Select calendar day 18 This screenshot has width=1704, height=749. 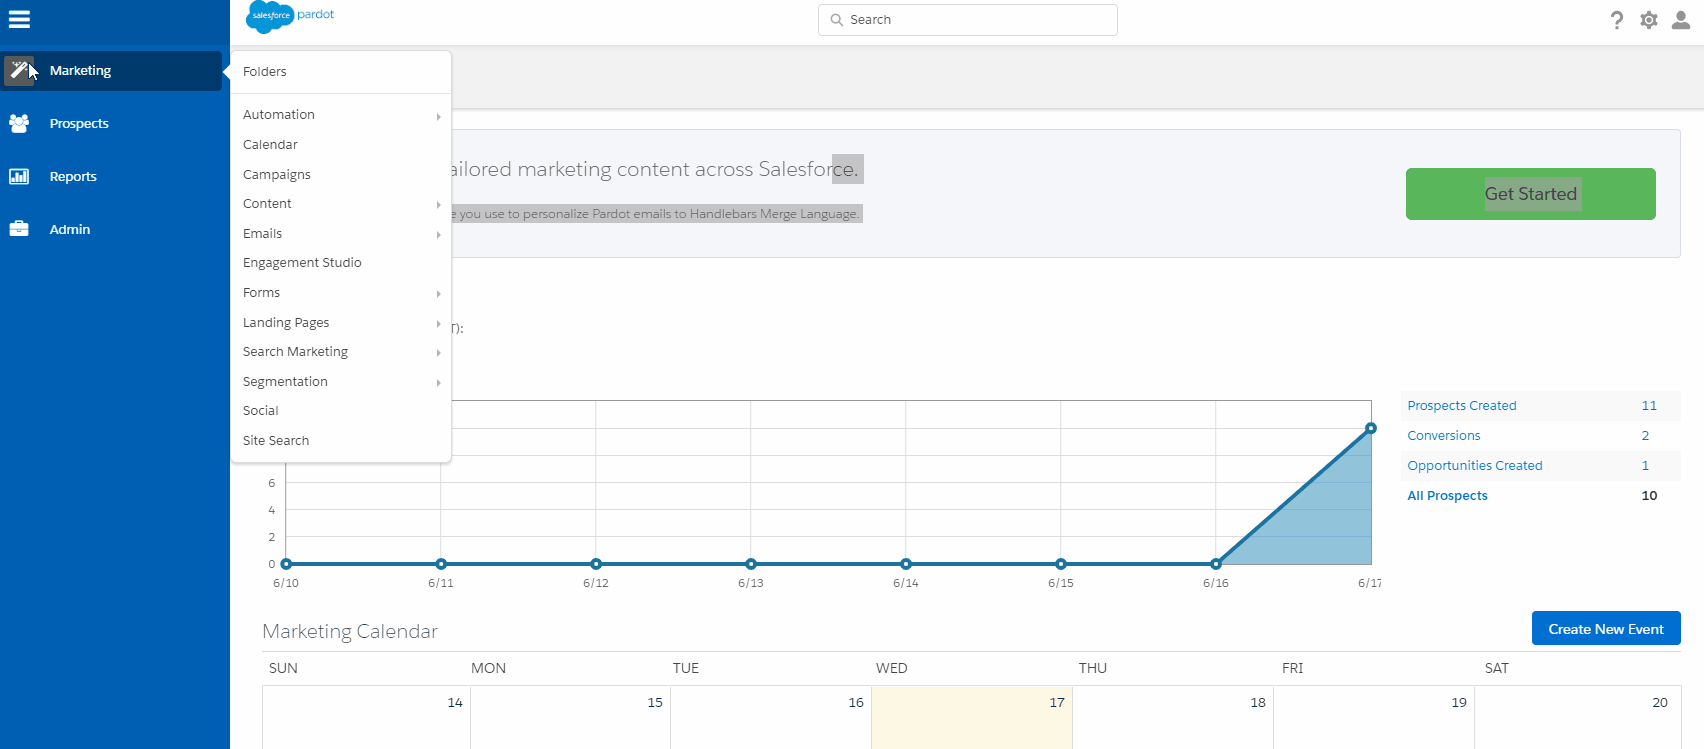pos(1173,717)
